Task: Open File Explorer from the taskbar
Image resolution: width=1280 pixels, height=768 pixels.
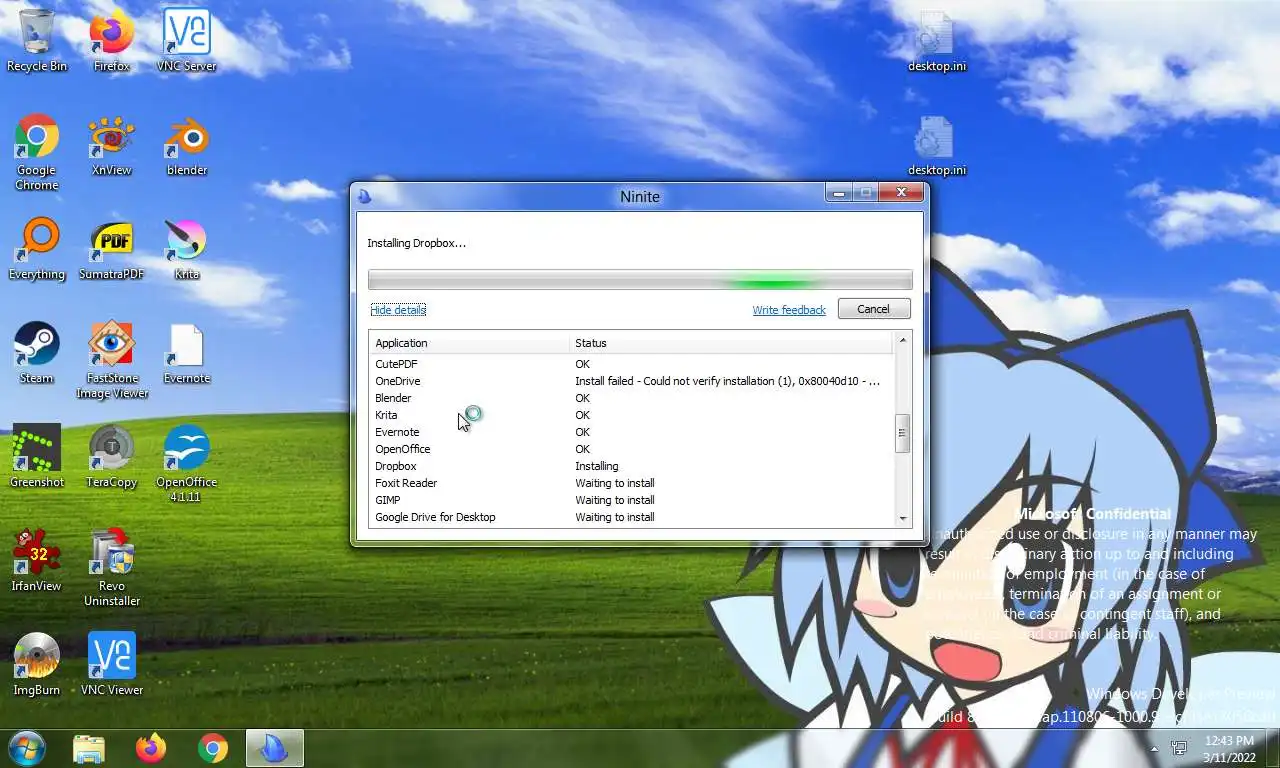Action: point(89,748)
